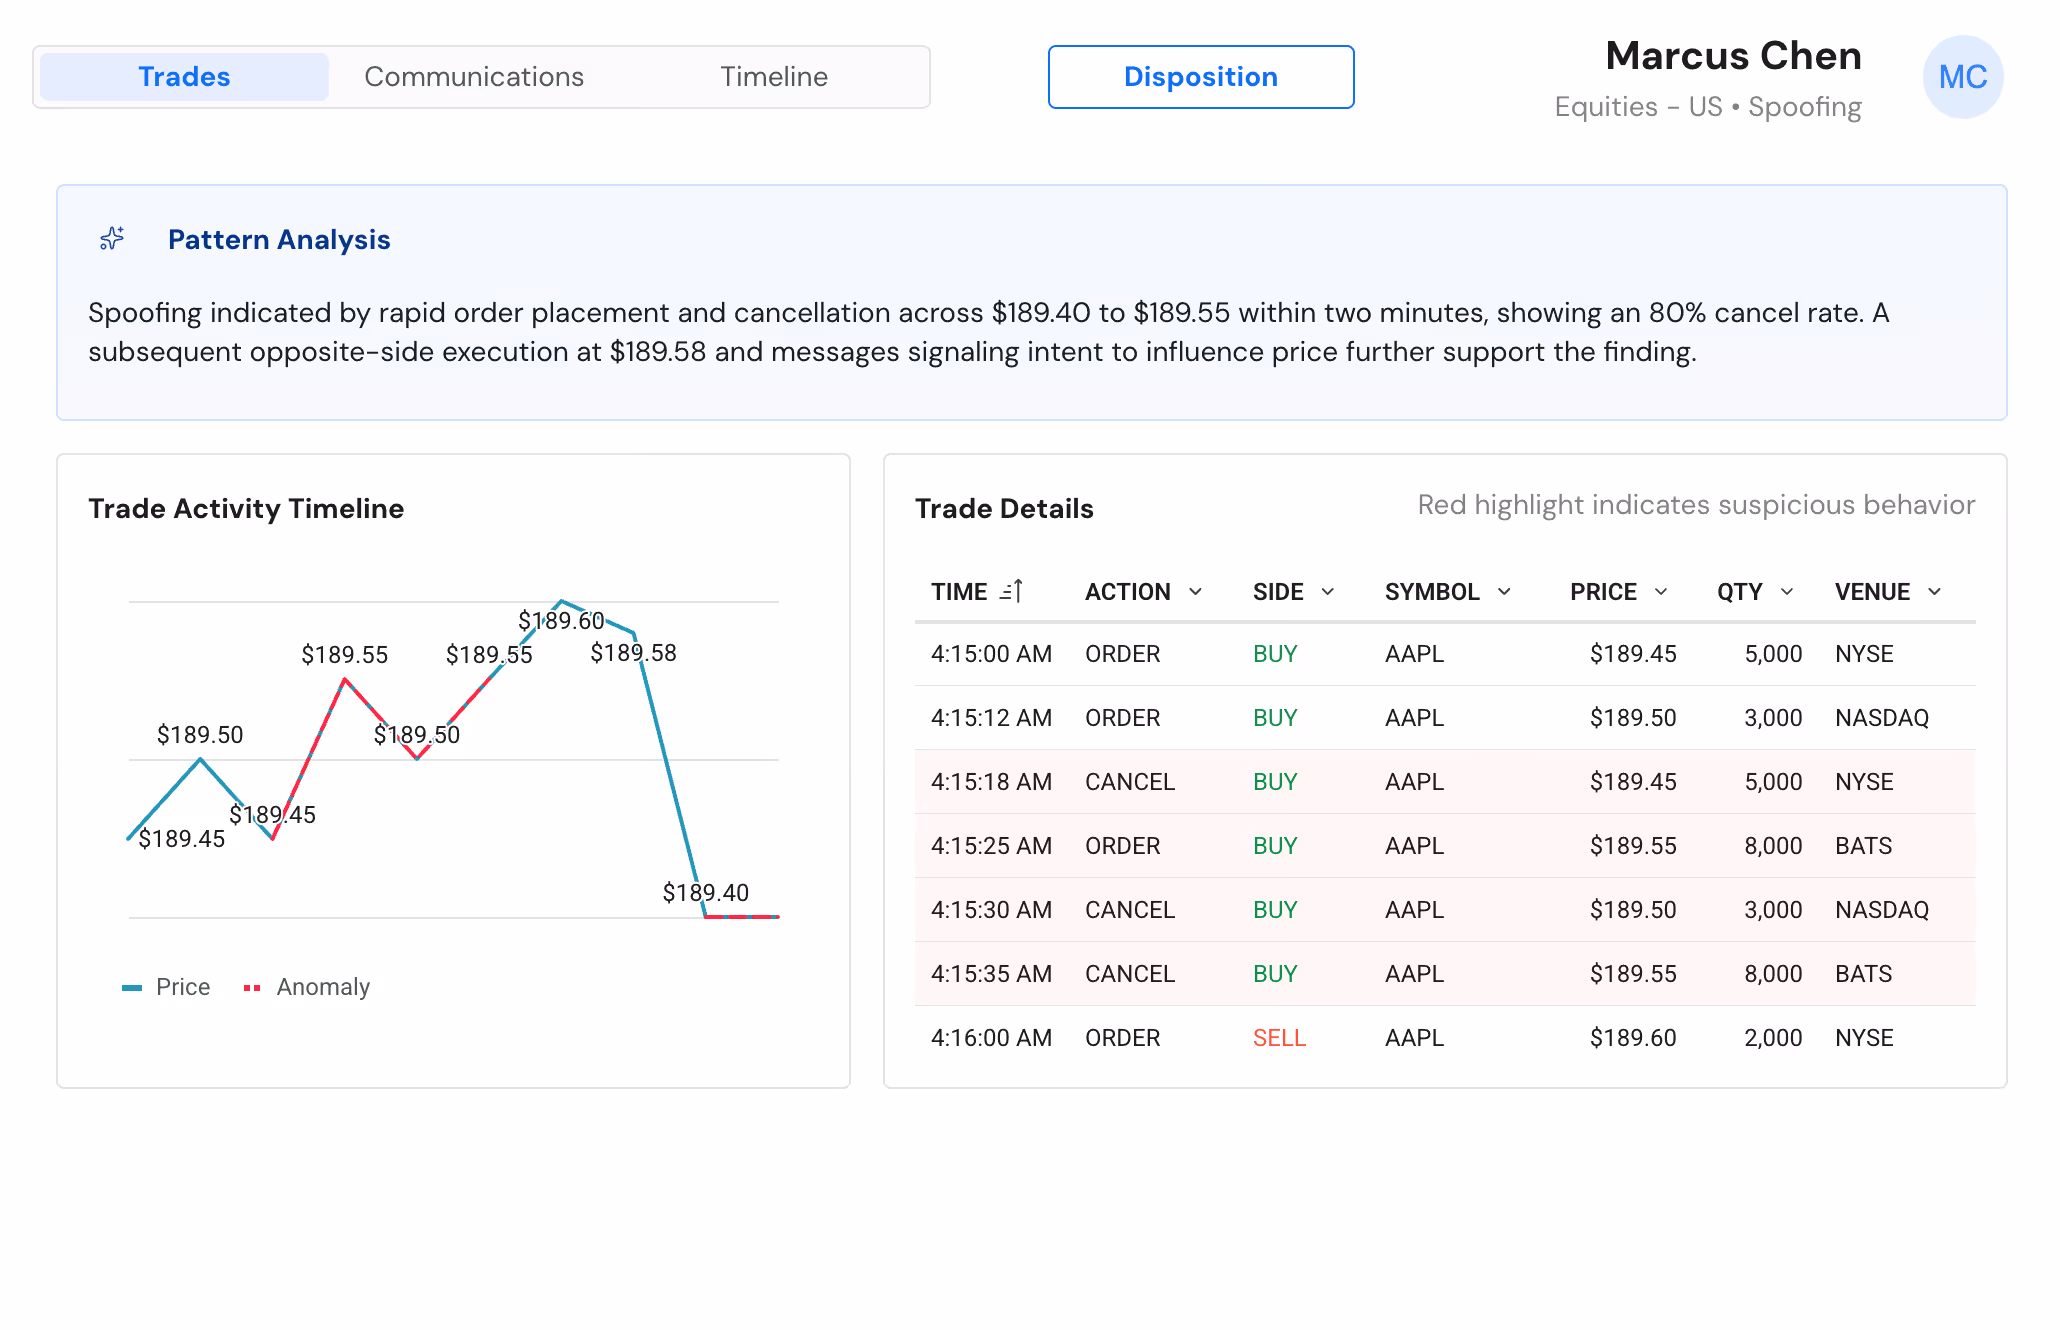Click the Pattern Analysis sparkle icon
This screenshot has height=1330, width=2060.
click(112, 239)
